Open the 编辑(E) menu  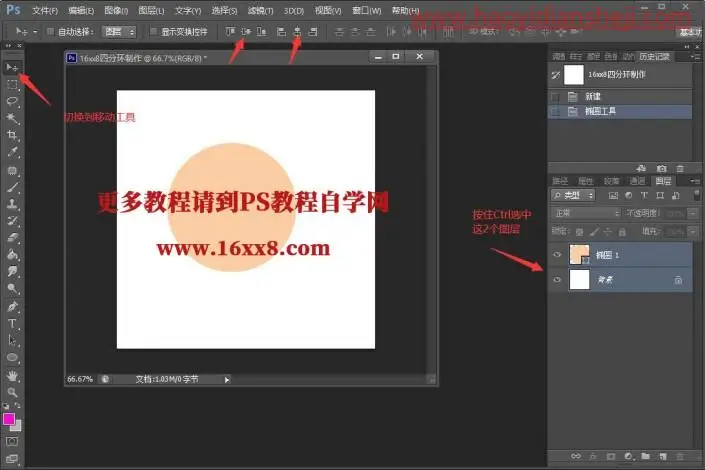pyautogui.click(x=81, y=10)
